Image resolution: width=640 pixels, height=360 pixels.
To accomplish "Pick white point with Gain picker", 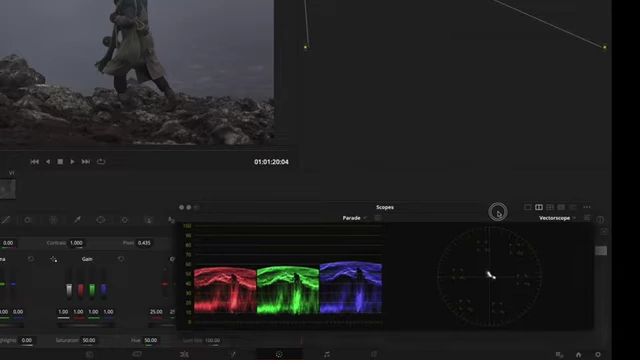I will click(53, 259).
